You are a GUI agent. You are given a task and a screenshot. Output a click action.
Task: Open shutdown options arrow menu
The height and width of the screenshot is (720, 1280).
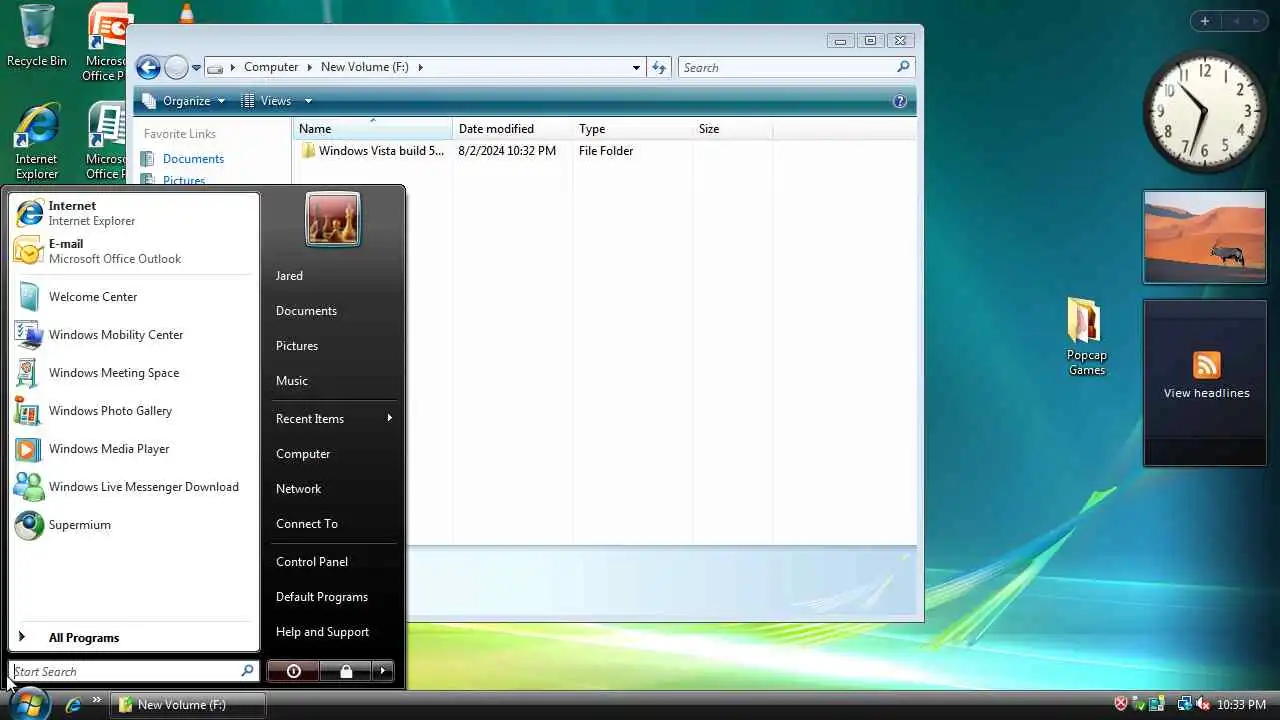(383, 671)
